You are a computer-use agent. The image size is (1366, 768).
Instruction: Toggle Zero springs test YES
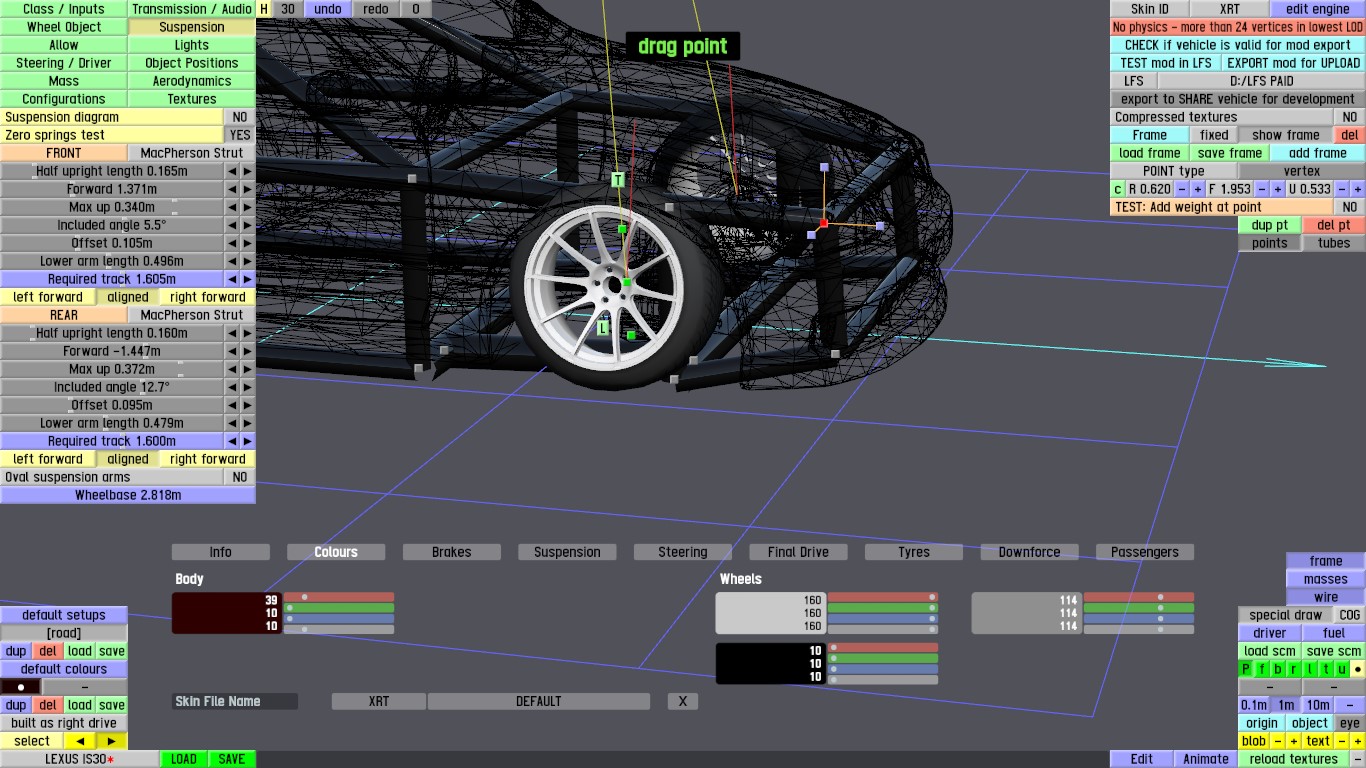(x=240, y=135)
